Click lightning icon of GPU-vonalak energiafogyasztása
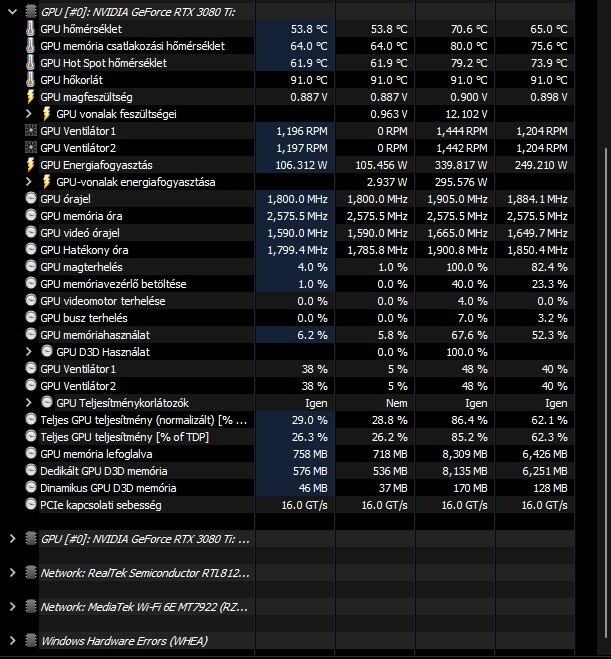 (47, 182)
